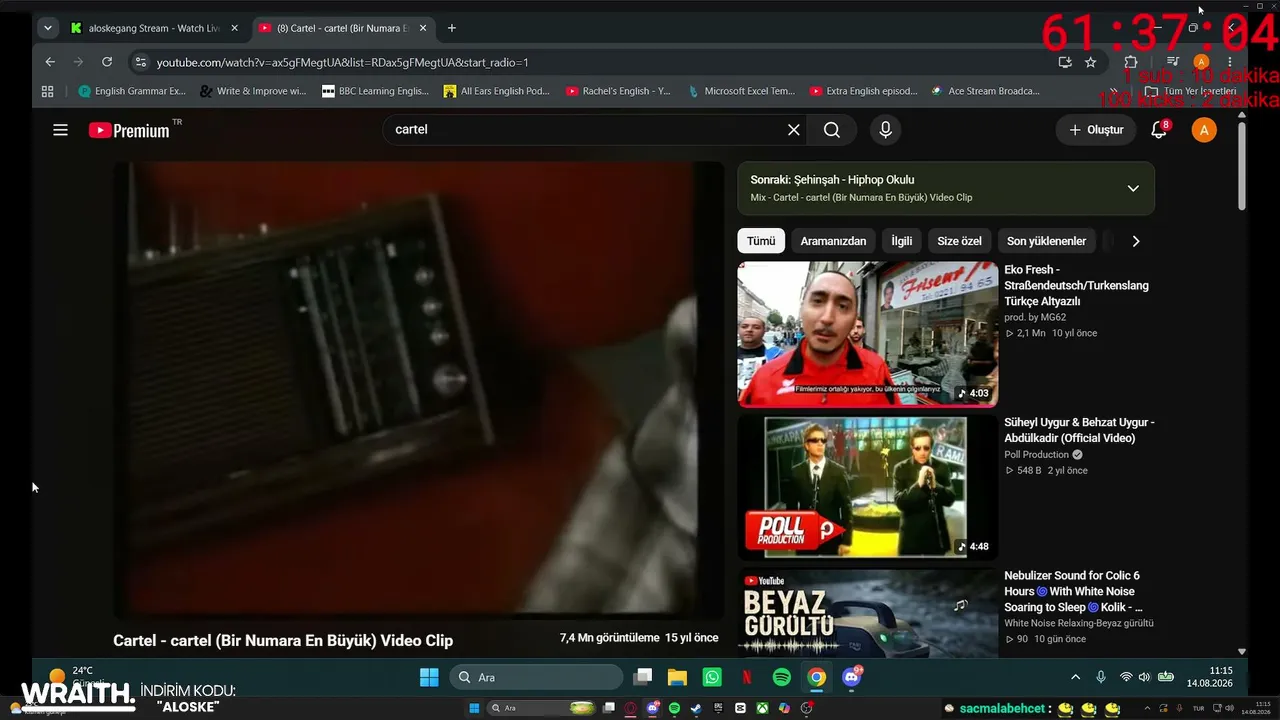Open WhatsApp from the taskbar
1280x720 pixels.
coord(712,677)
